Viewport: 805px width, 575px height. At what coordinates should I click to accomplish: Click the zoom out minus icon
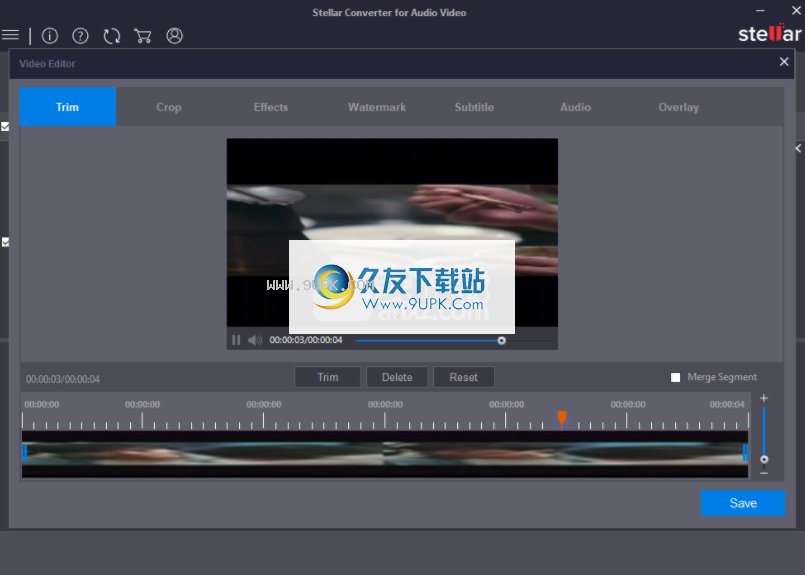[x=764, y=473]
